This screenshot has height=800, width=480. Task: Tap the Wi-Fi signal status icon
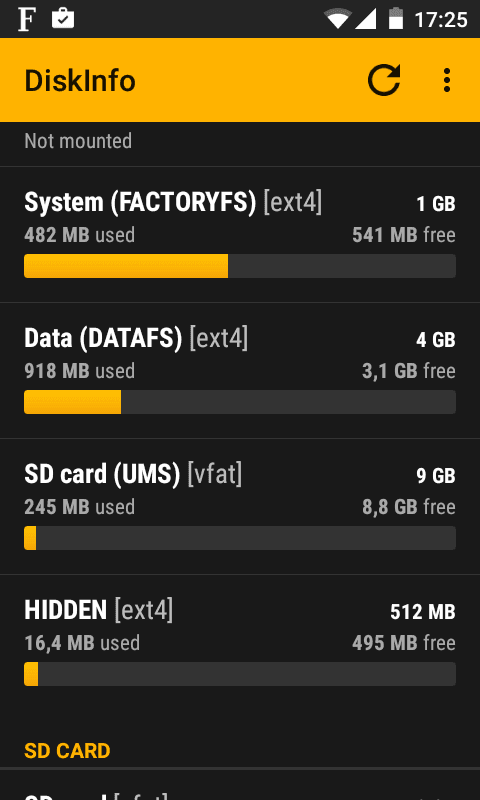tap(338, 20)
